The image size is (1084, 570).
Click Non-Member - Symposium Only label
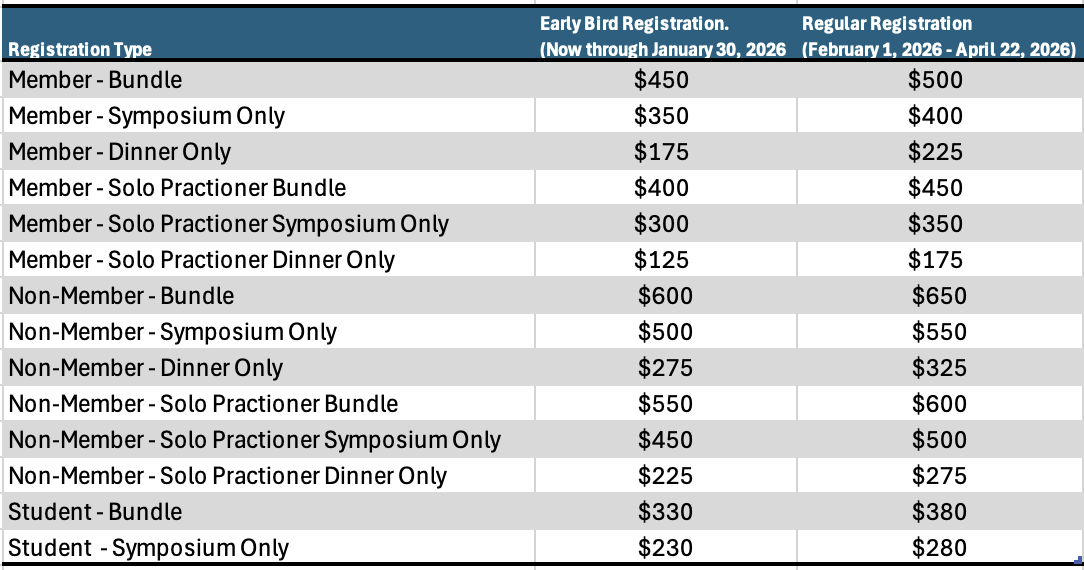(x=173, y=332)
